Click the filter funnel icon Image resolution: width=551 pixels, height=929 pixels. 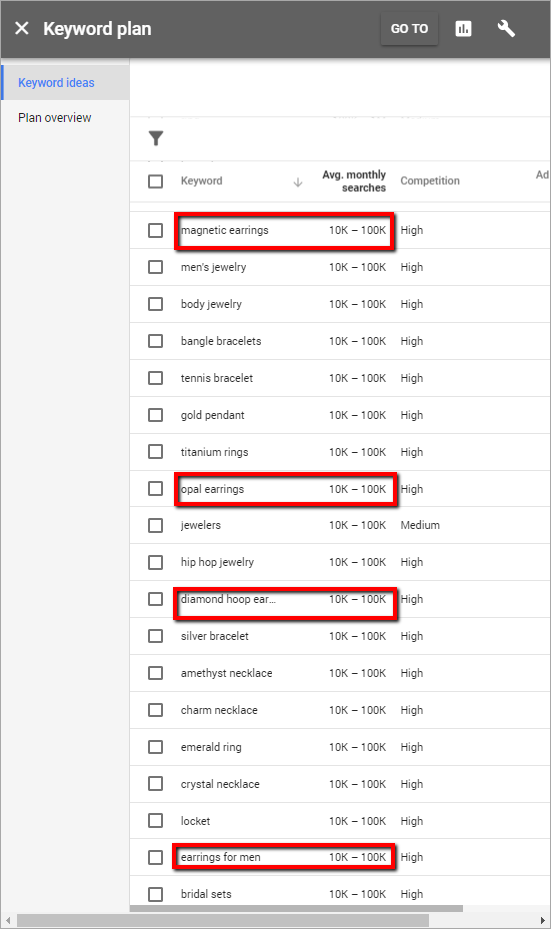(x=156, y=138)
